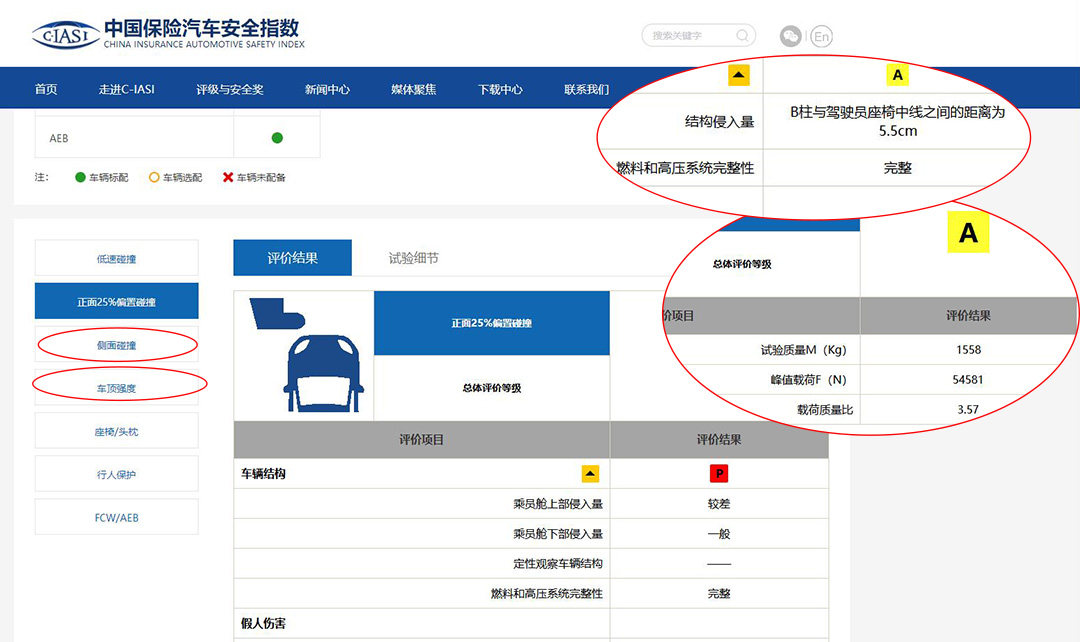
Task: Open the WeChat icon in header
Action: coord(791,36)
